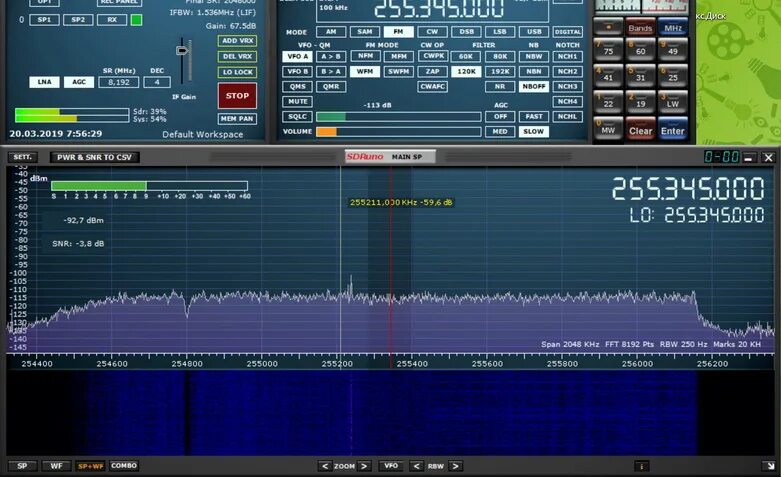The width and height of the screenshot is (781, 477).
Task: Set AGC to SLOW
Action: (x=534, y=131)
